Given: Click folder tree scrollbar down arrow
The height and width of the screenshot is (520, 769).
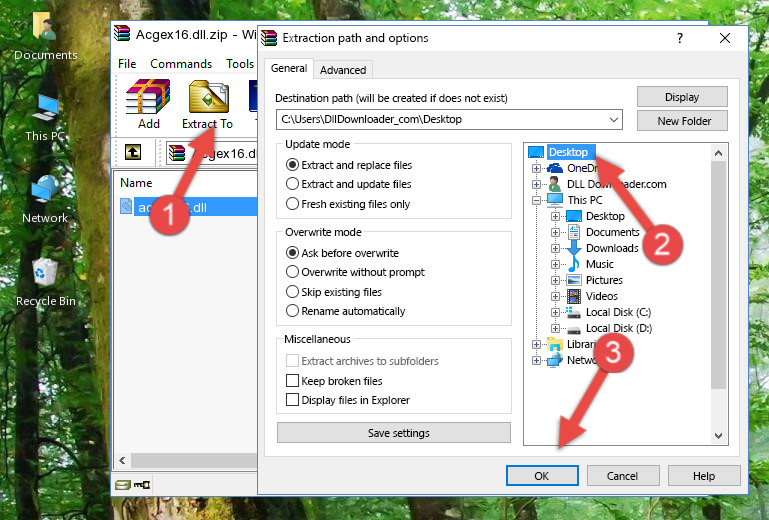Looking at the screenshot, I should [x=718, y=436].
